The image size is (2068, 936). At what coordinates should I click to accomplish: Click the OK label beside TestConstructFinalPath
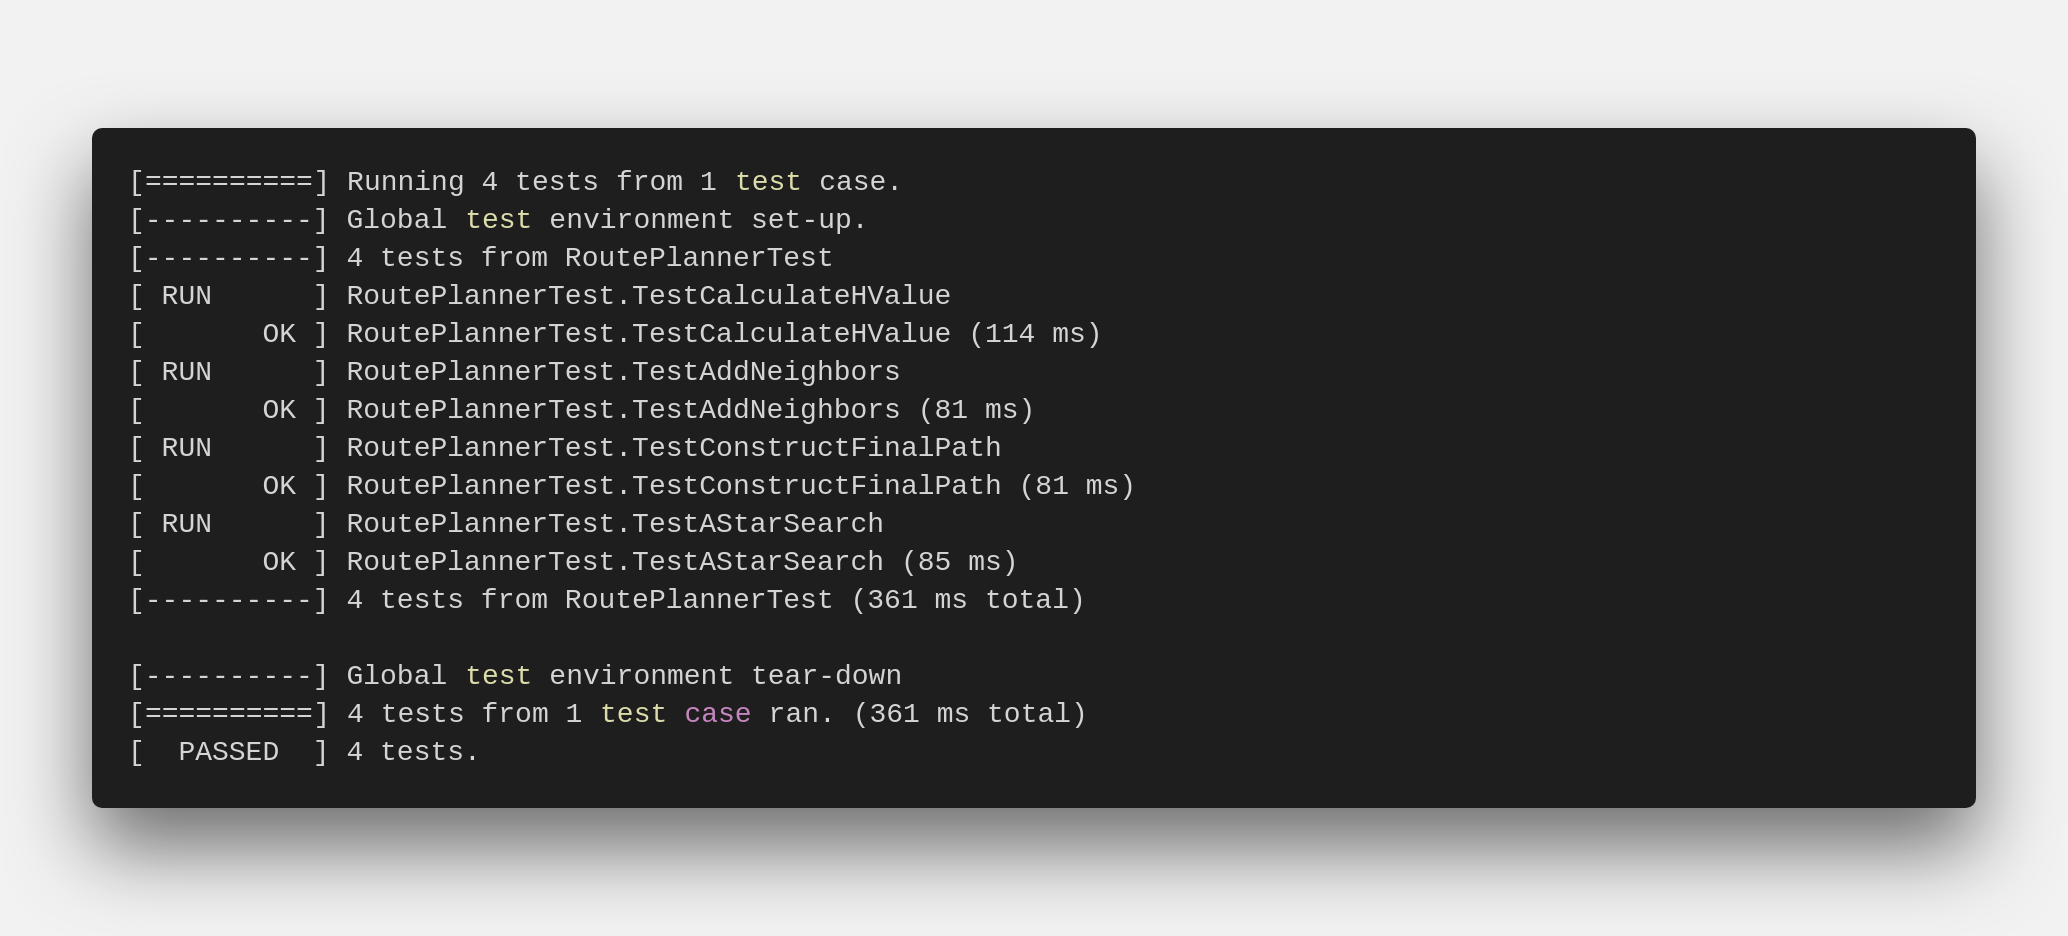click(279, 486)
